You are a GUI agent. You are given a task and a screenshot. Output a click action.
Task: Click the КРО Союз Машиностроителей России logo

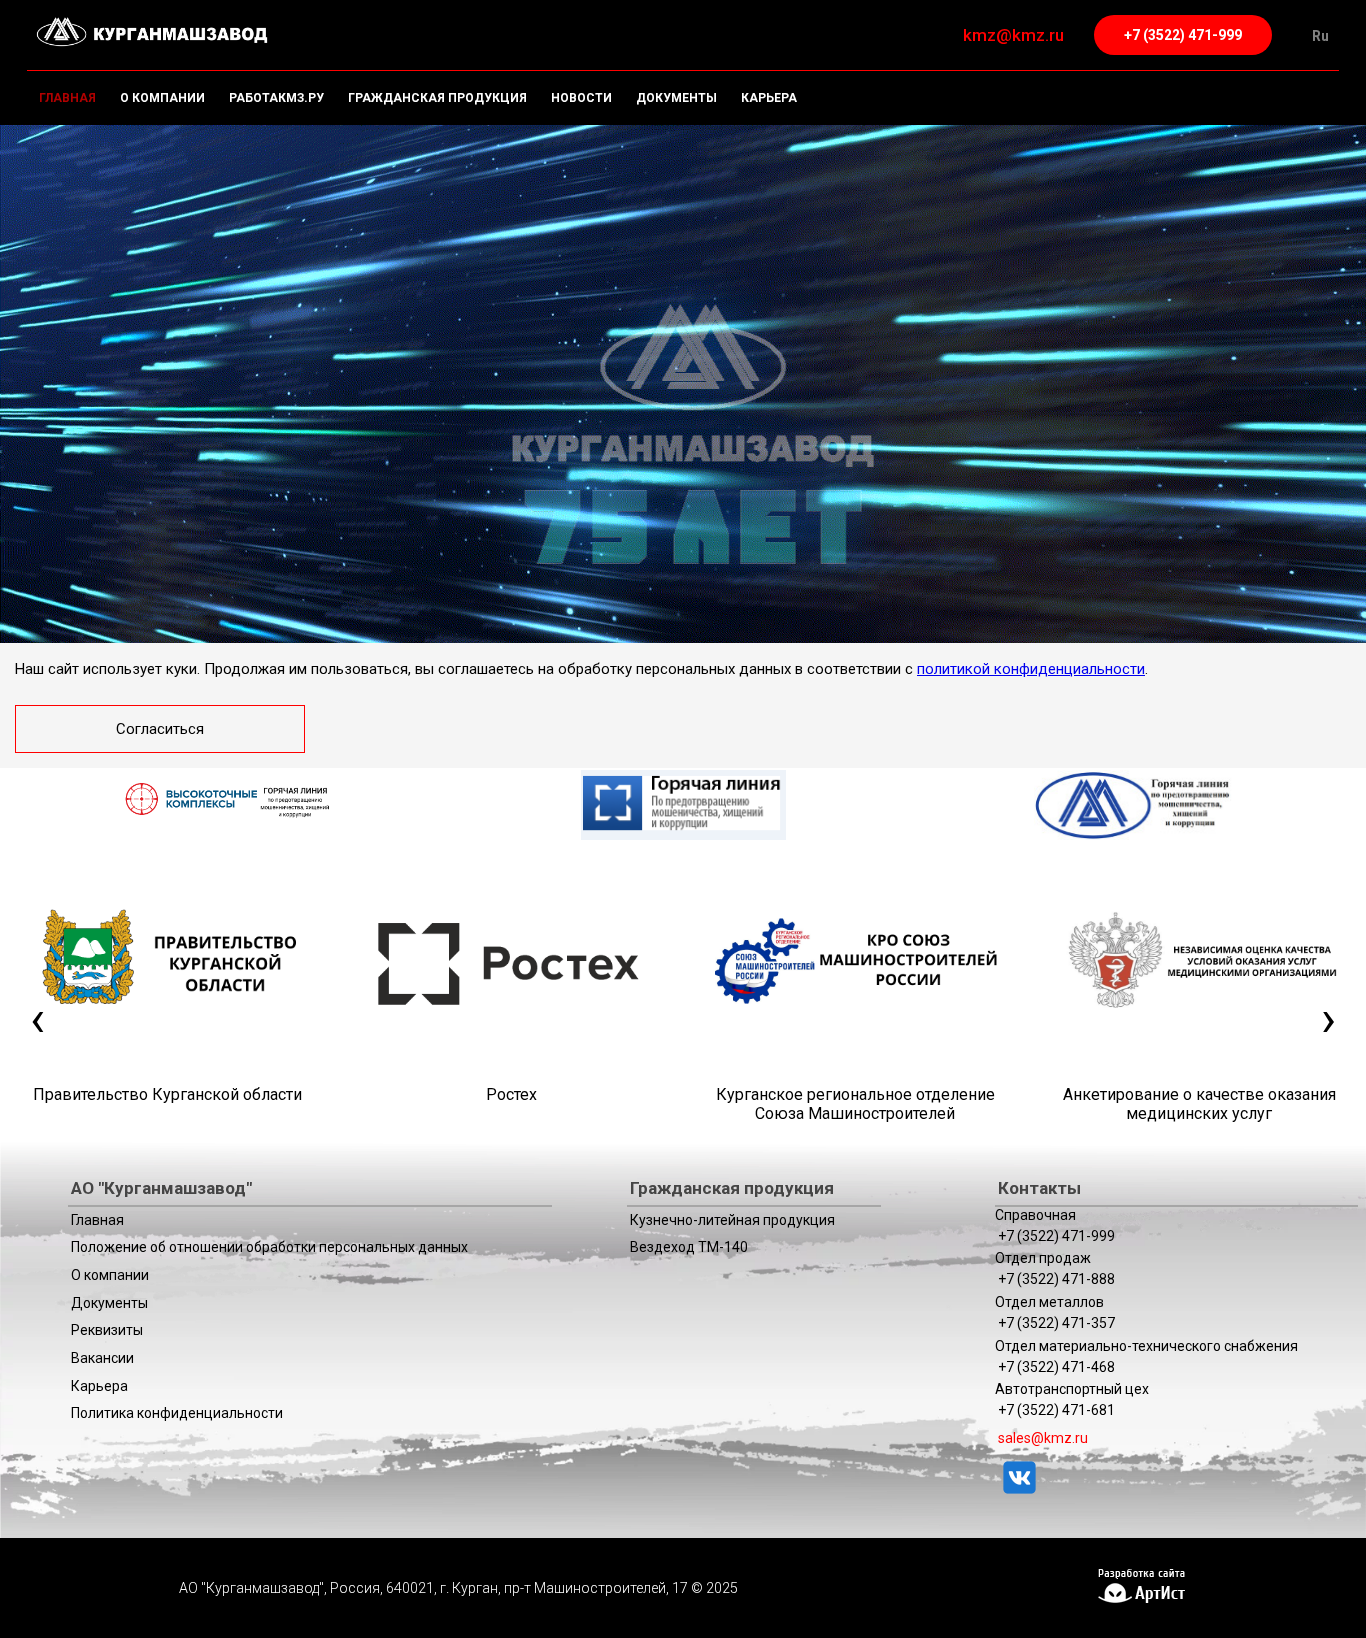point(856,960)
